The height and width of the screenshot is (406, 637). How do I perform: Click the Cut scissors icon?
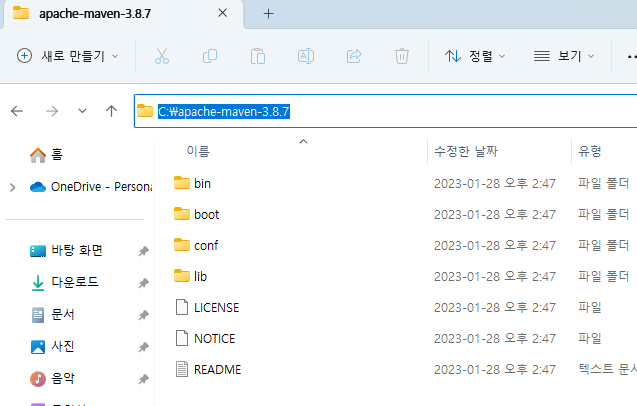[x=162, y=56]
